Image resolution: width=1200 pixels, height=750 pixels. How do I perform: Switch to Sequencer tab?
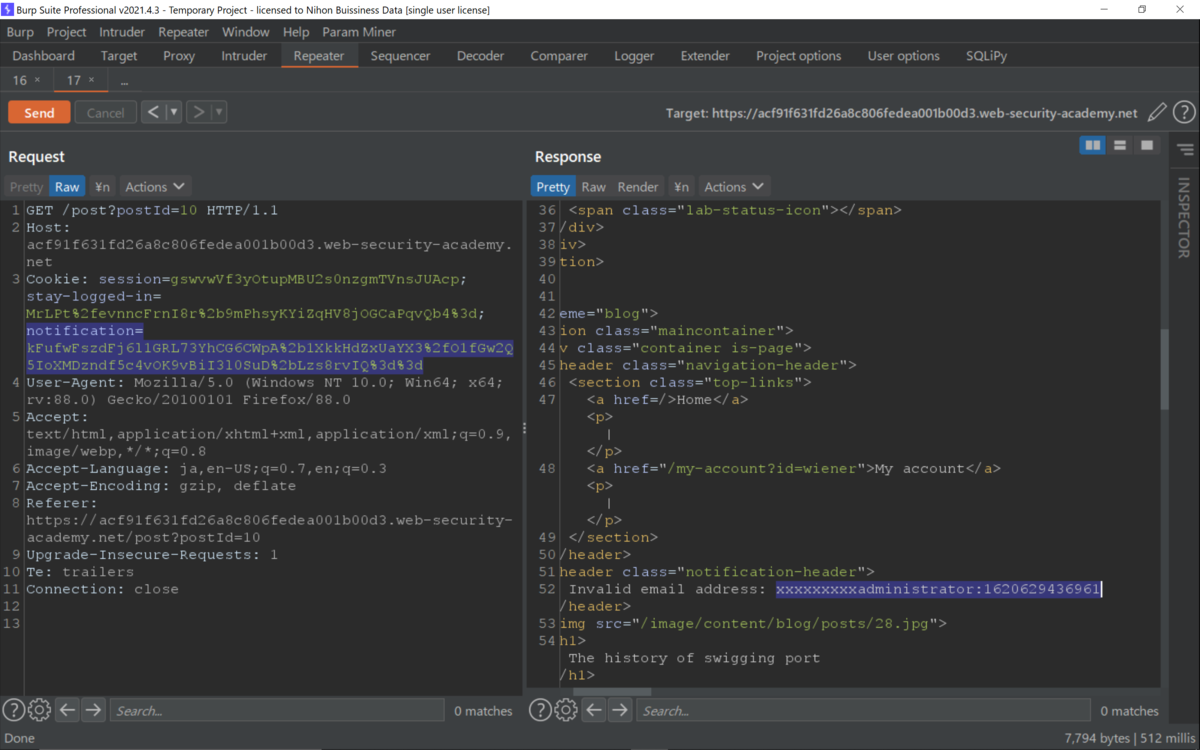(400, 56)
